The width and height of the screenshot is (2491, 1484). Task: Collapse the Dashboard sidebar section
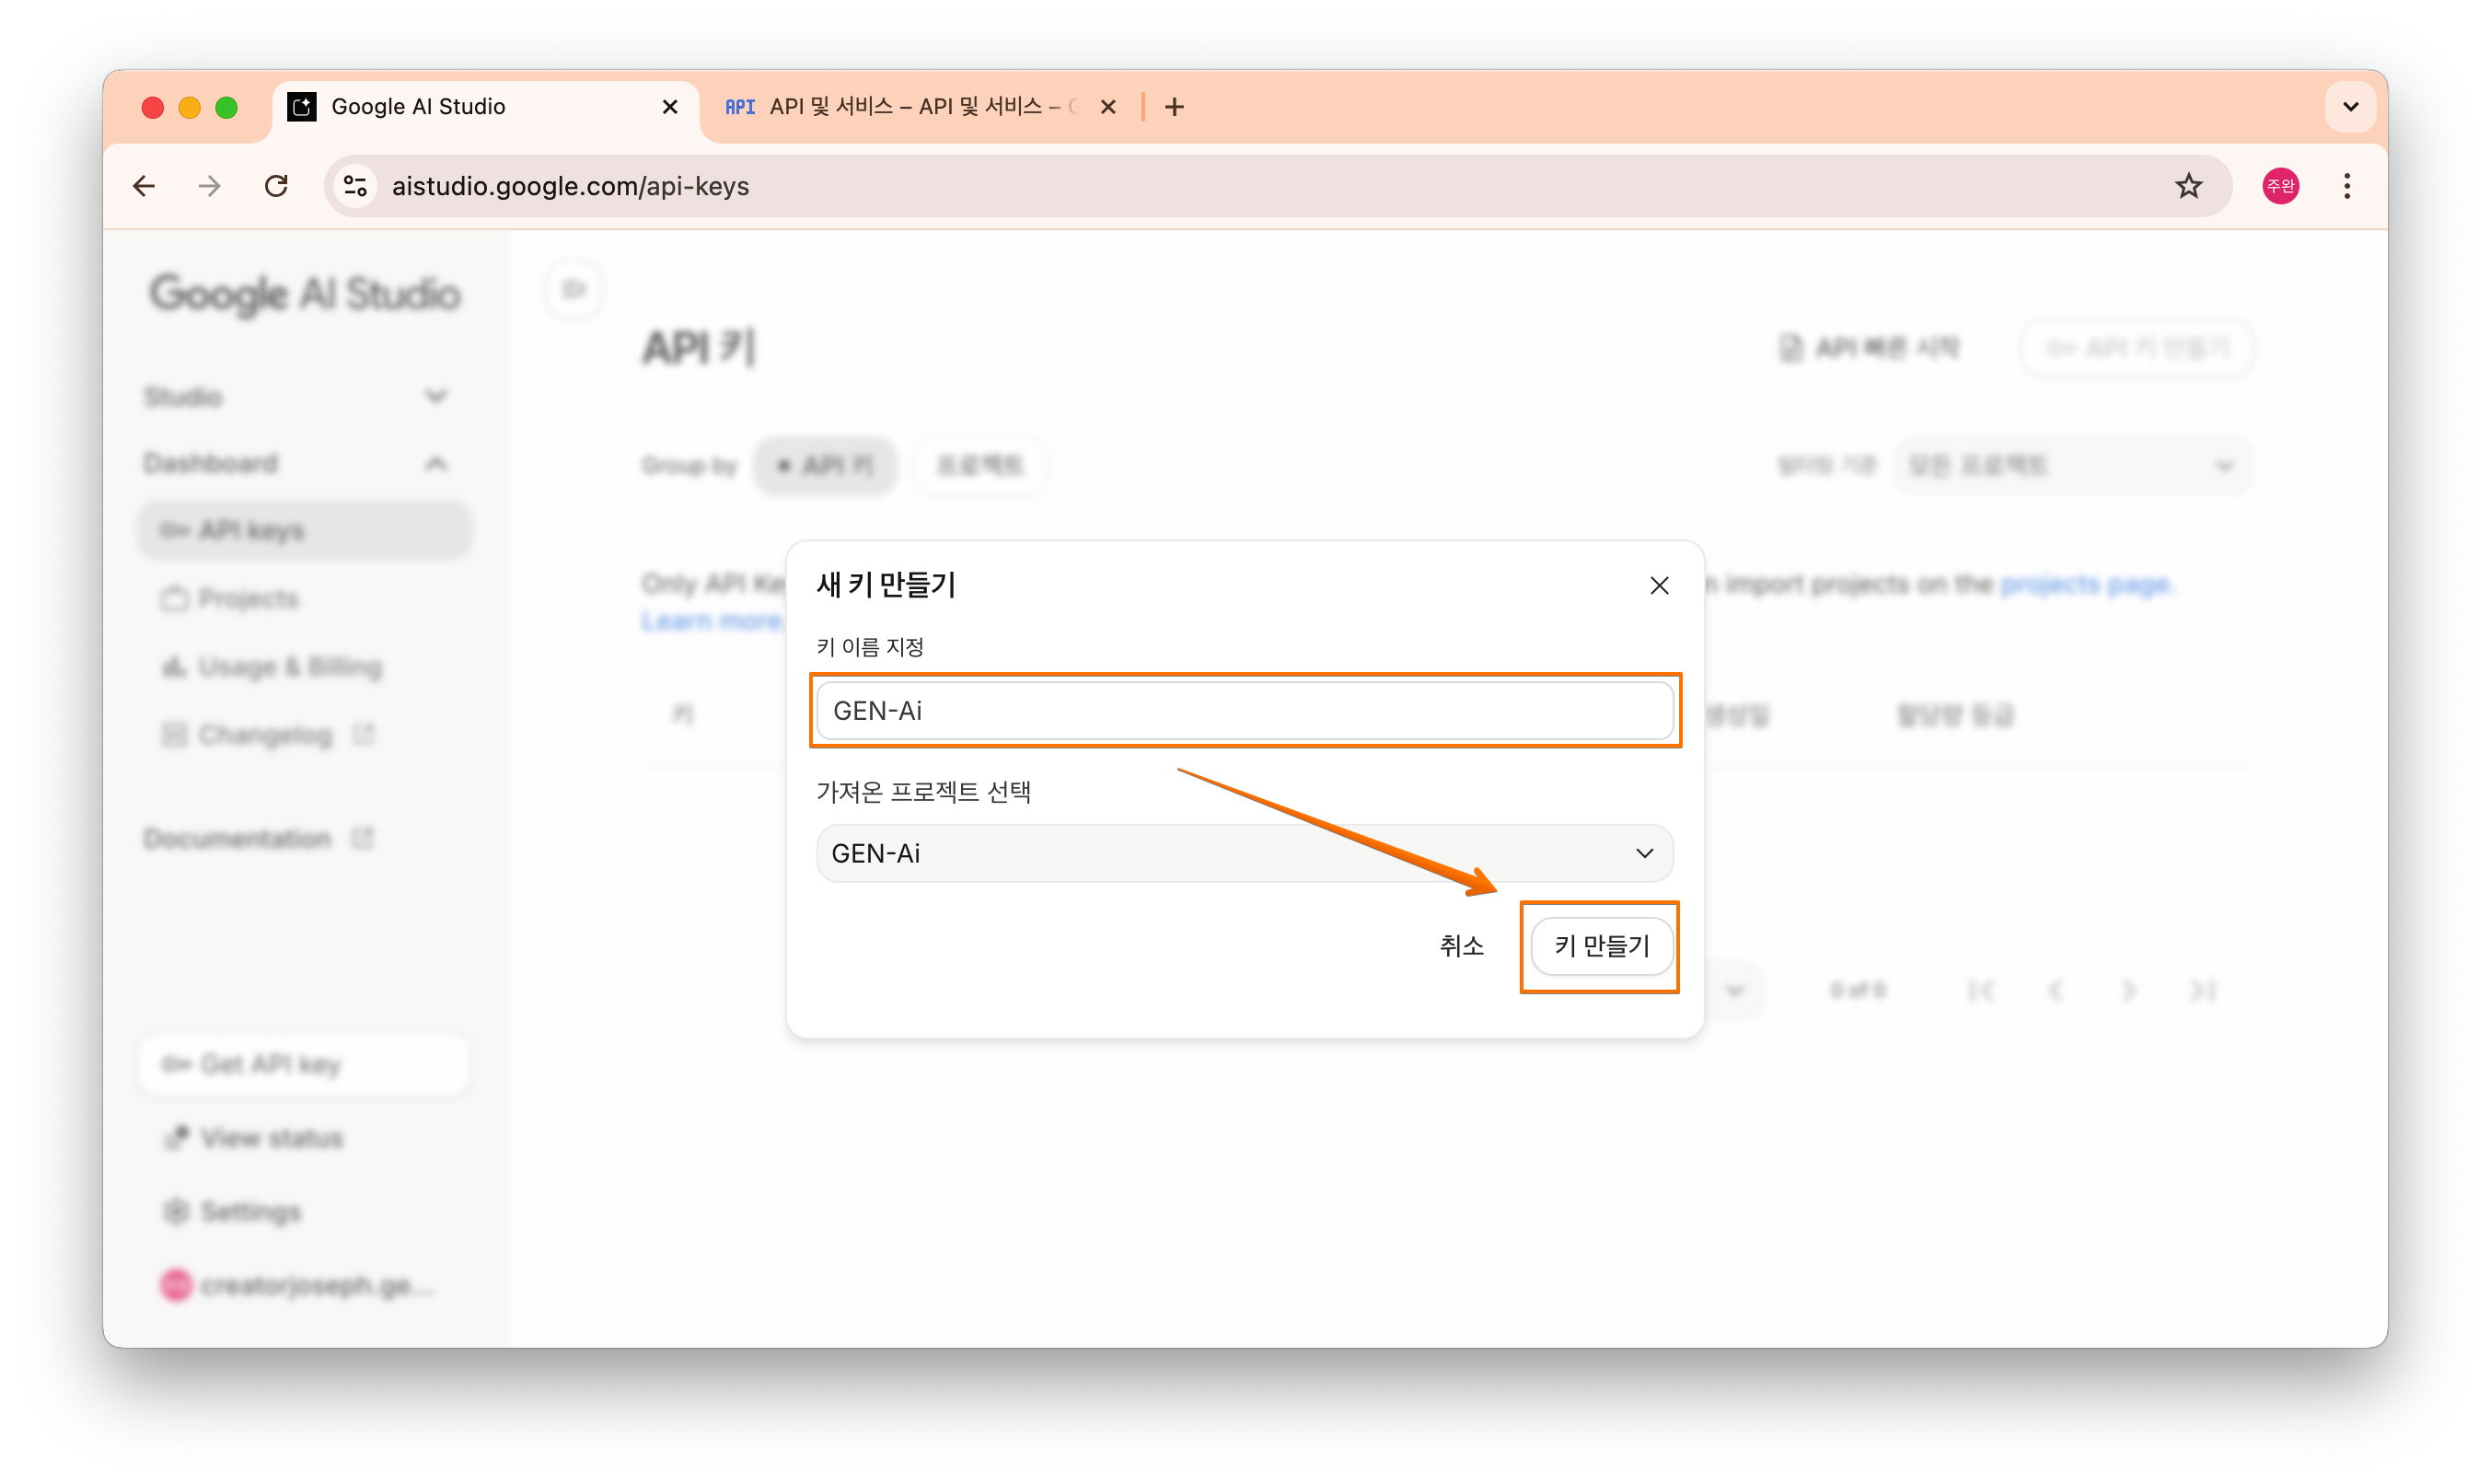pyautogui.click(x=436, y=464)
